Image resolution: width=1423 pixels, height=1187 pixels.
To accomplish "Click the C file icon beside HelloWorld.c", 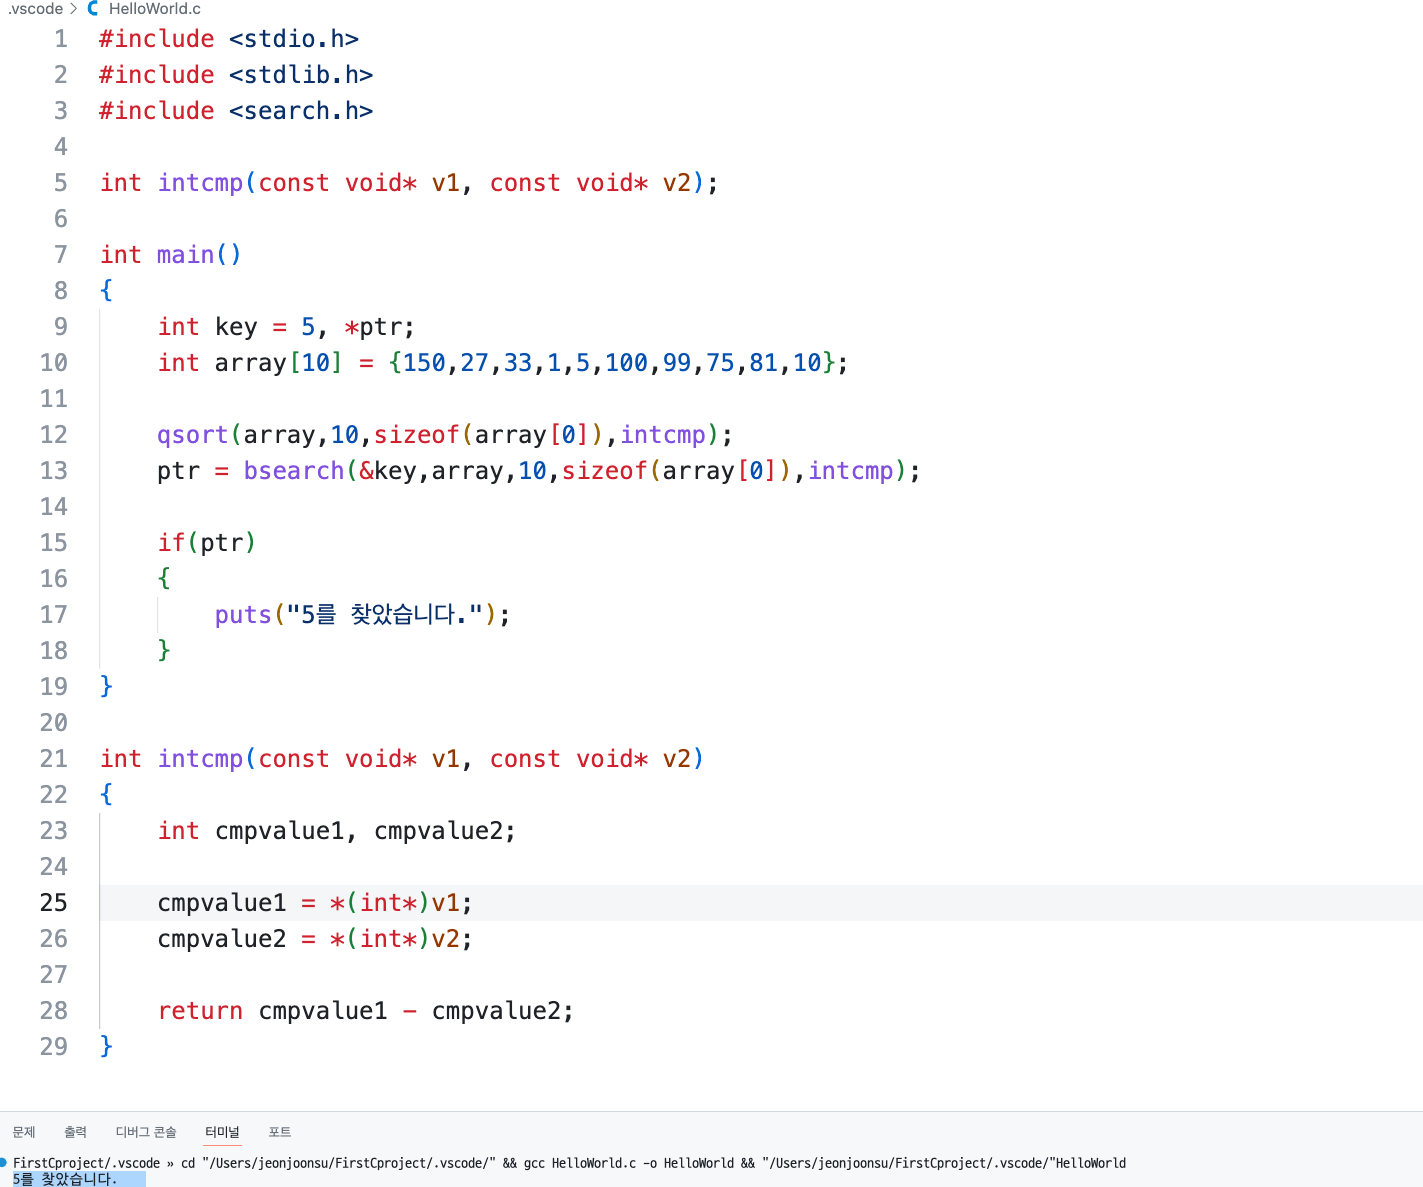I will point(93,9).
